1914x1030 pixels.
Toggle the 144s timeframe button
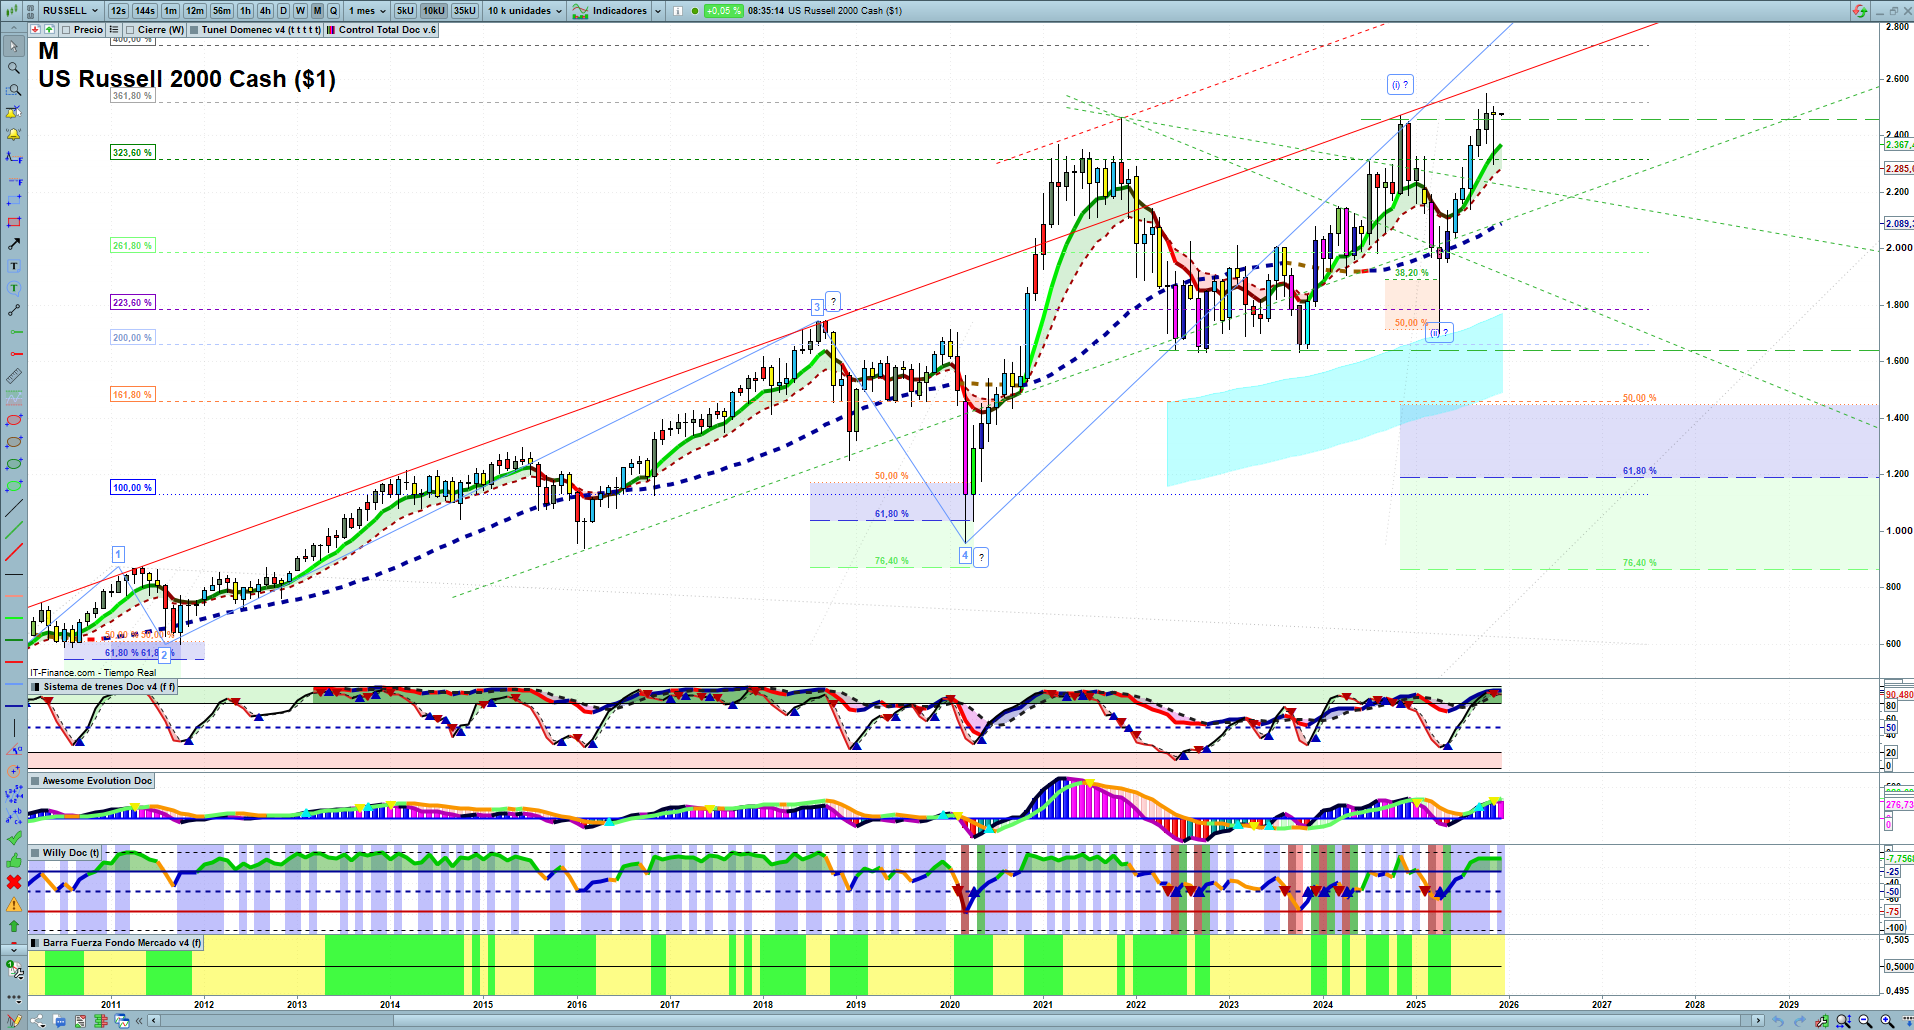point(145,11)
